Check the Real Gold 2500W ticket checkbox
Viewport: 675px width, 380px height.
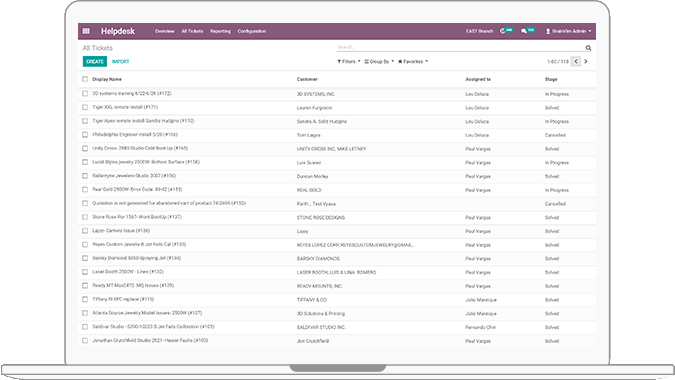[x=85, y=190]
